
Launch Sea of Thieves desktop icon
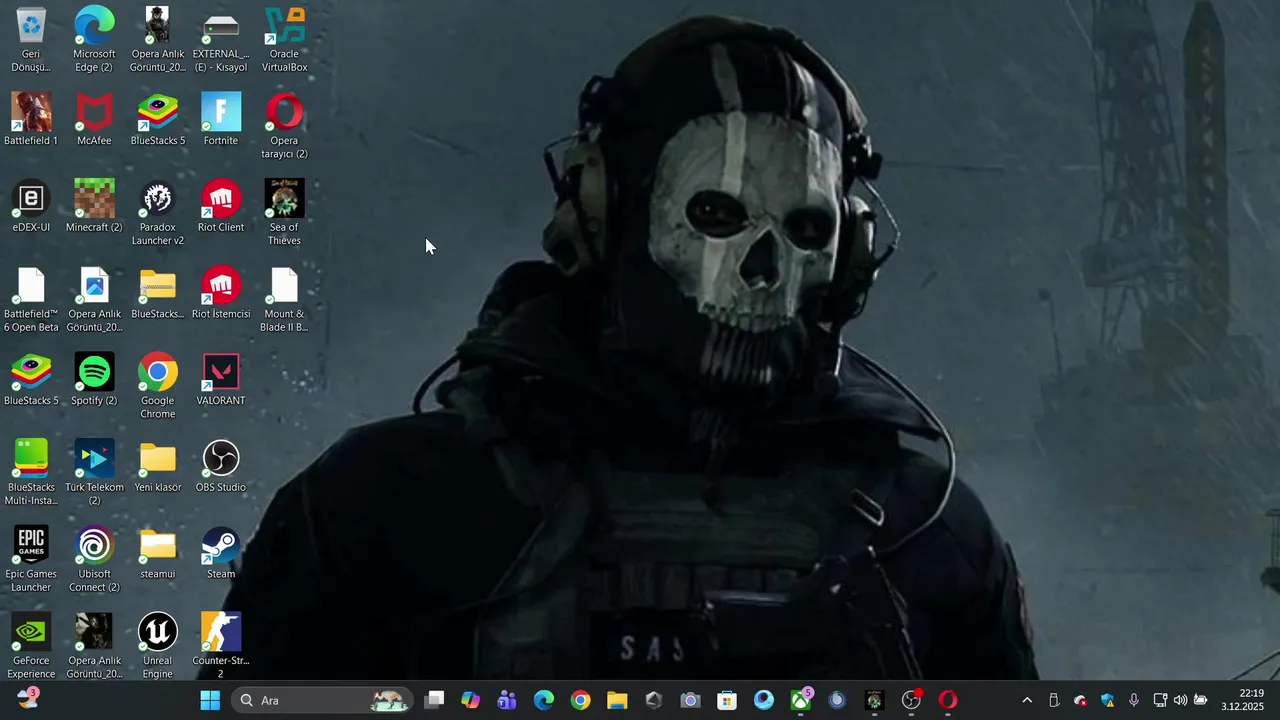pyautogui.click(x=284, y=213)
